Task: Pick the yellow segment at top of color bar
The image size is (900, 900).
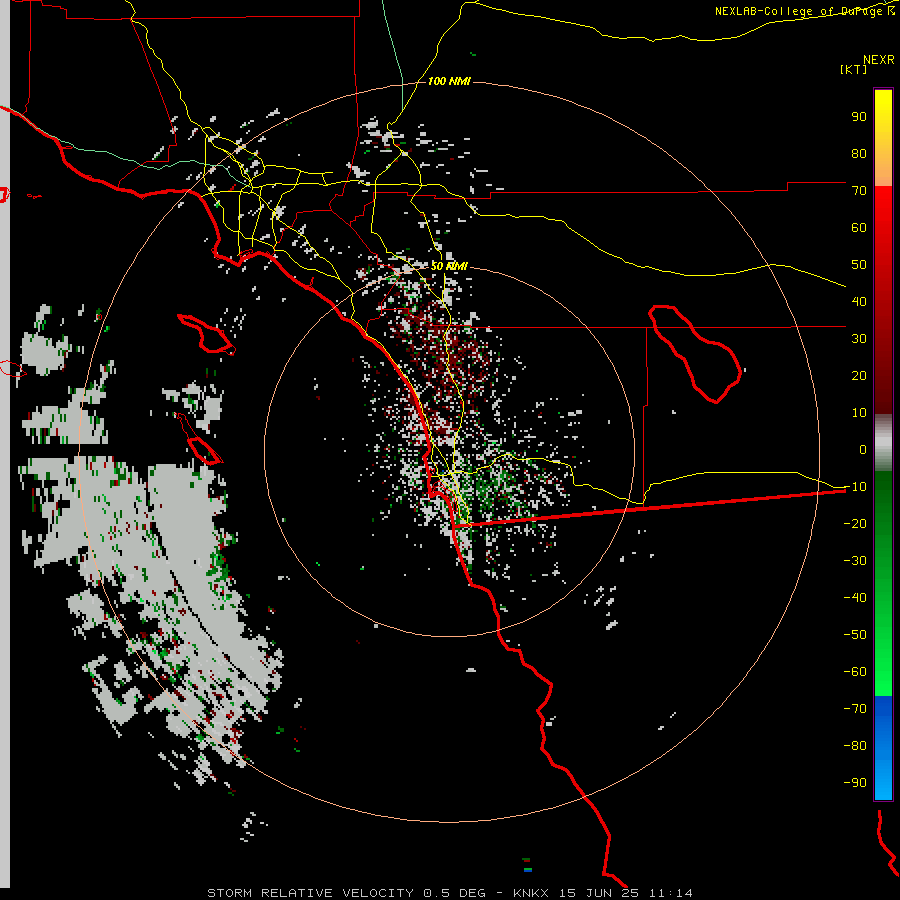Action: point(883,138)
